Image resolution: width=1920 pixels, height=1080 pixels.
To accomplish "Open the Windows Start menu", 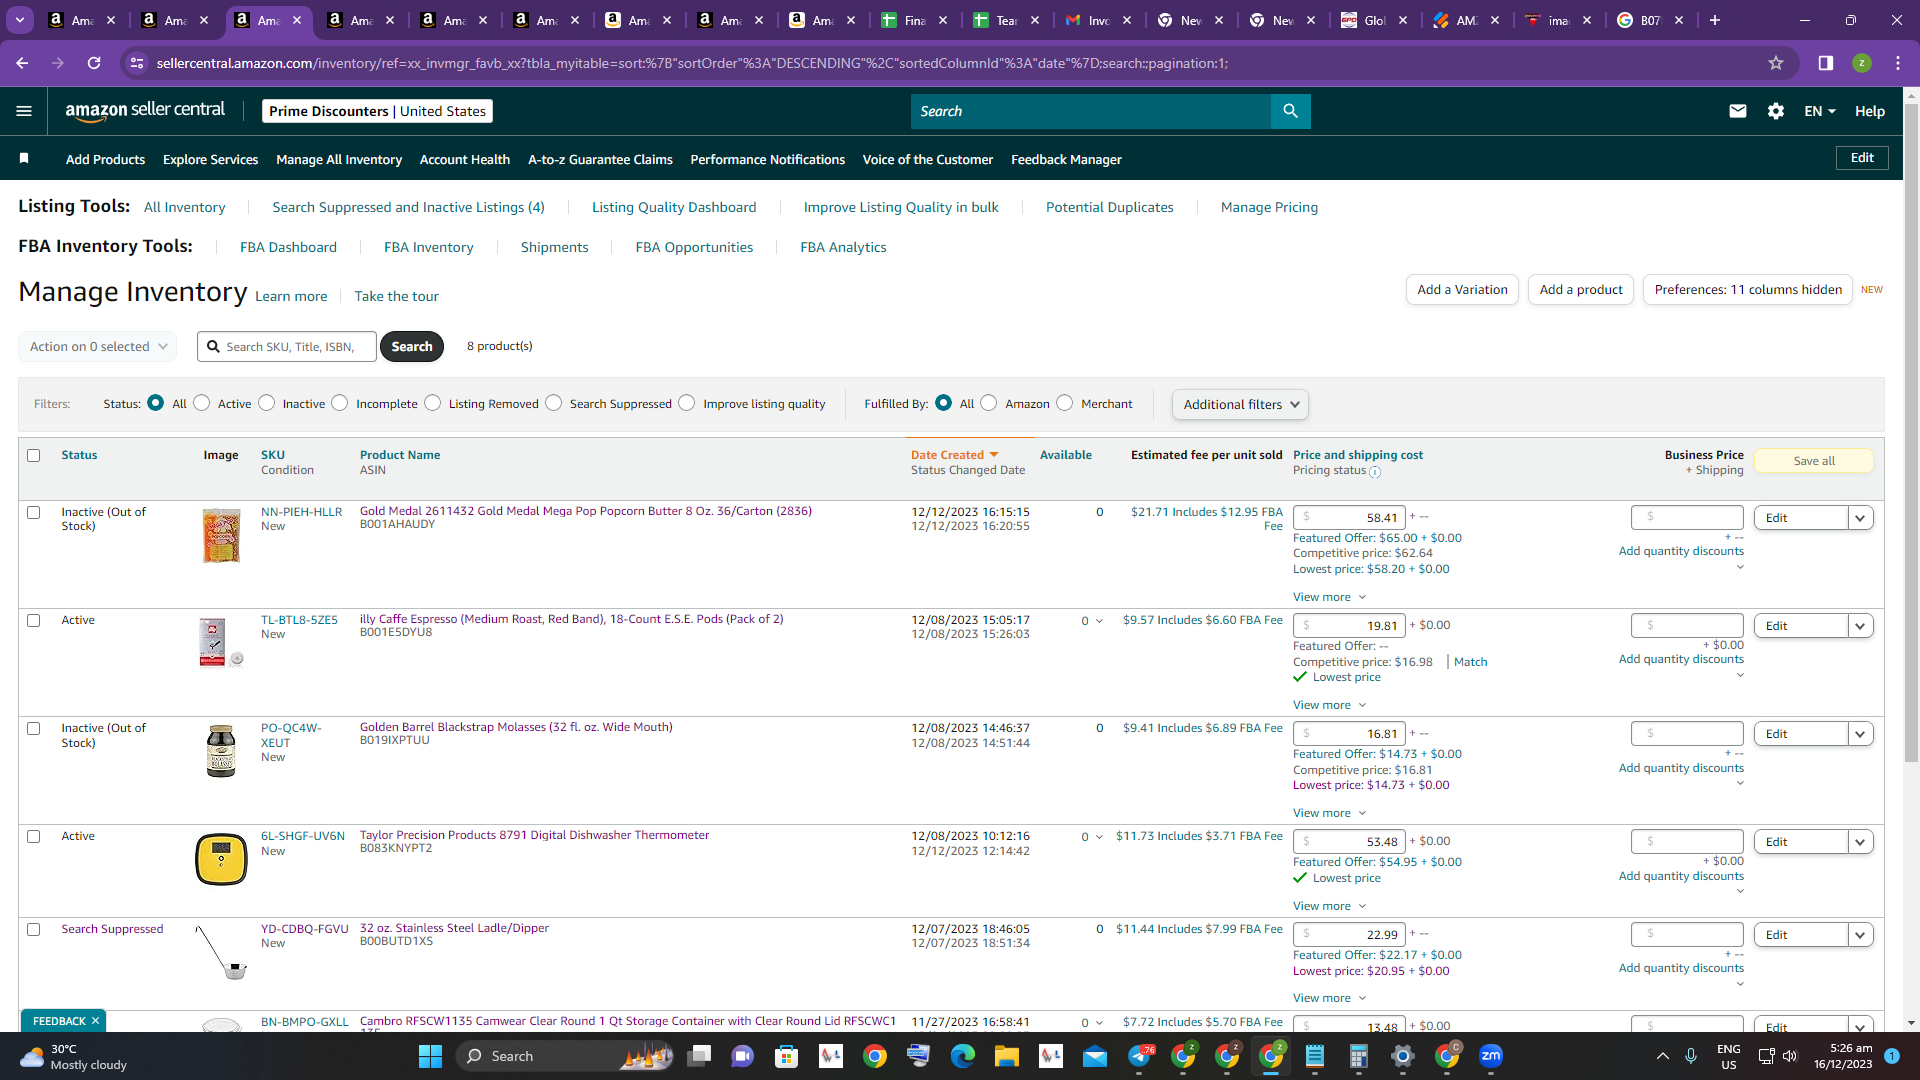I will click(x=430, y=1056).
